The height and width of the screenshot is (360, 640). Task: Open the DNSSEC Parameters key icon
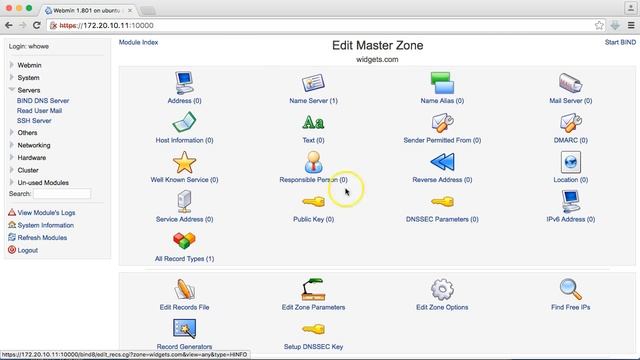[x=442, y=202]
